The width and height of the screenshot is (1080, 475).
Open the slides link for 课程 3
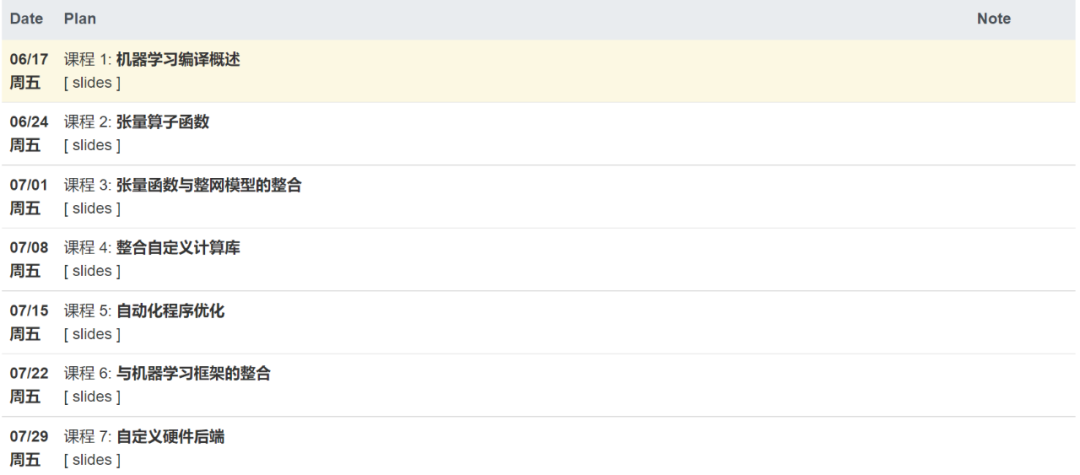pos(92,209)
